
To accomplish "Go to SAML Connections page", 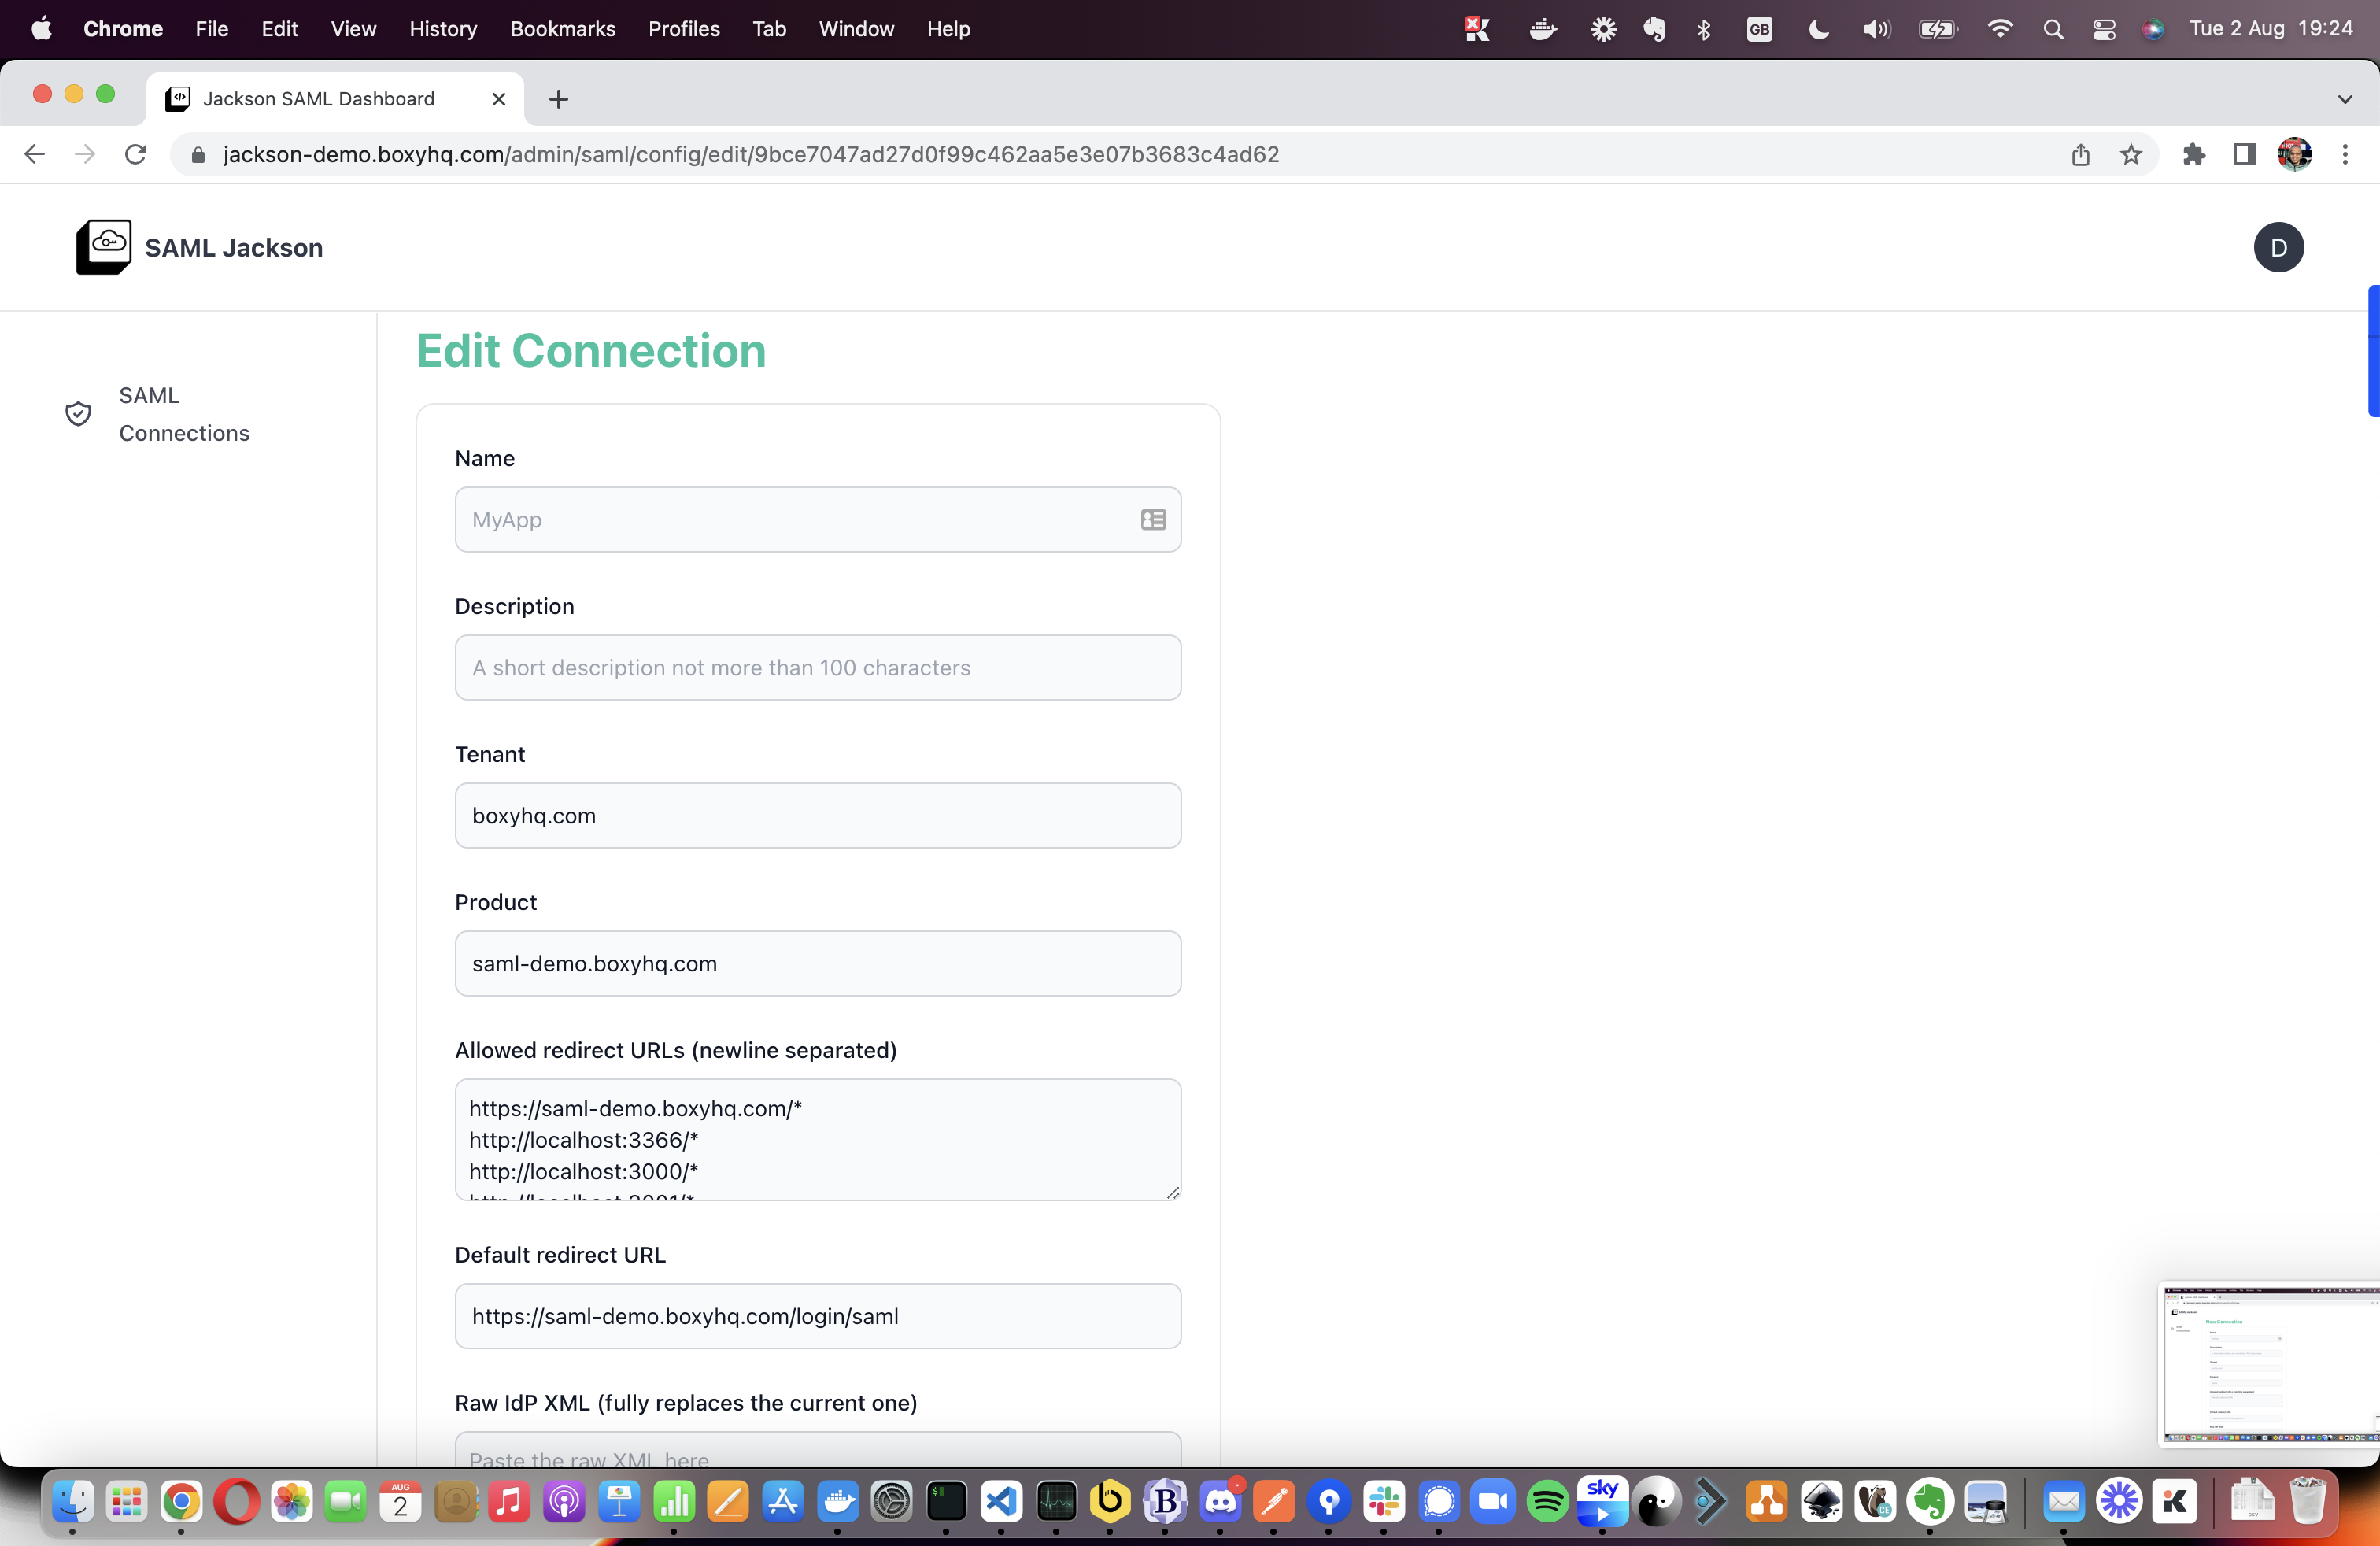I will 184,414.
